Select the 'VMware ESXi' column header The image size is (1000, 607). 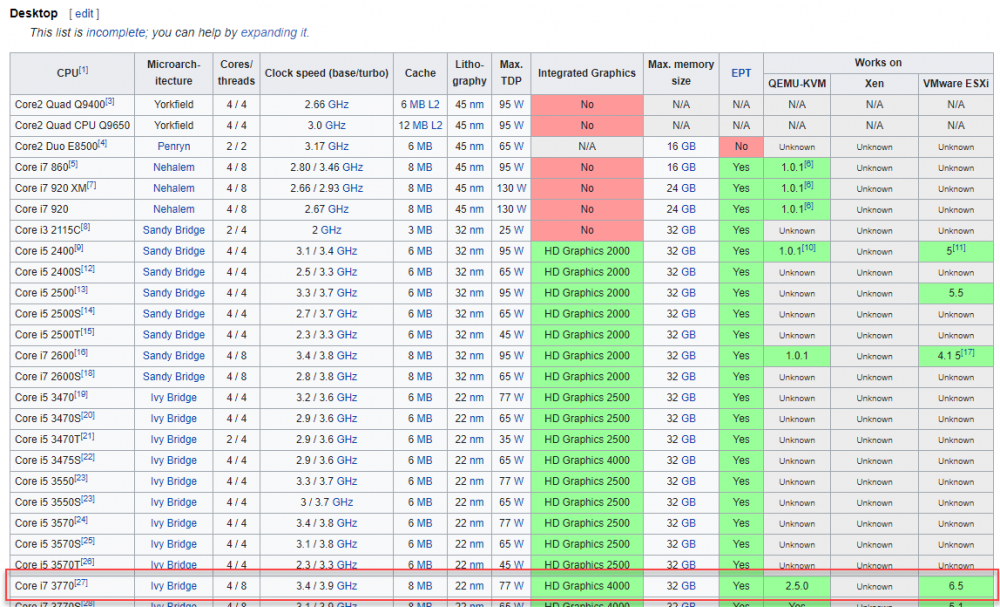[955, 84]
